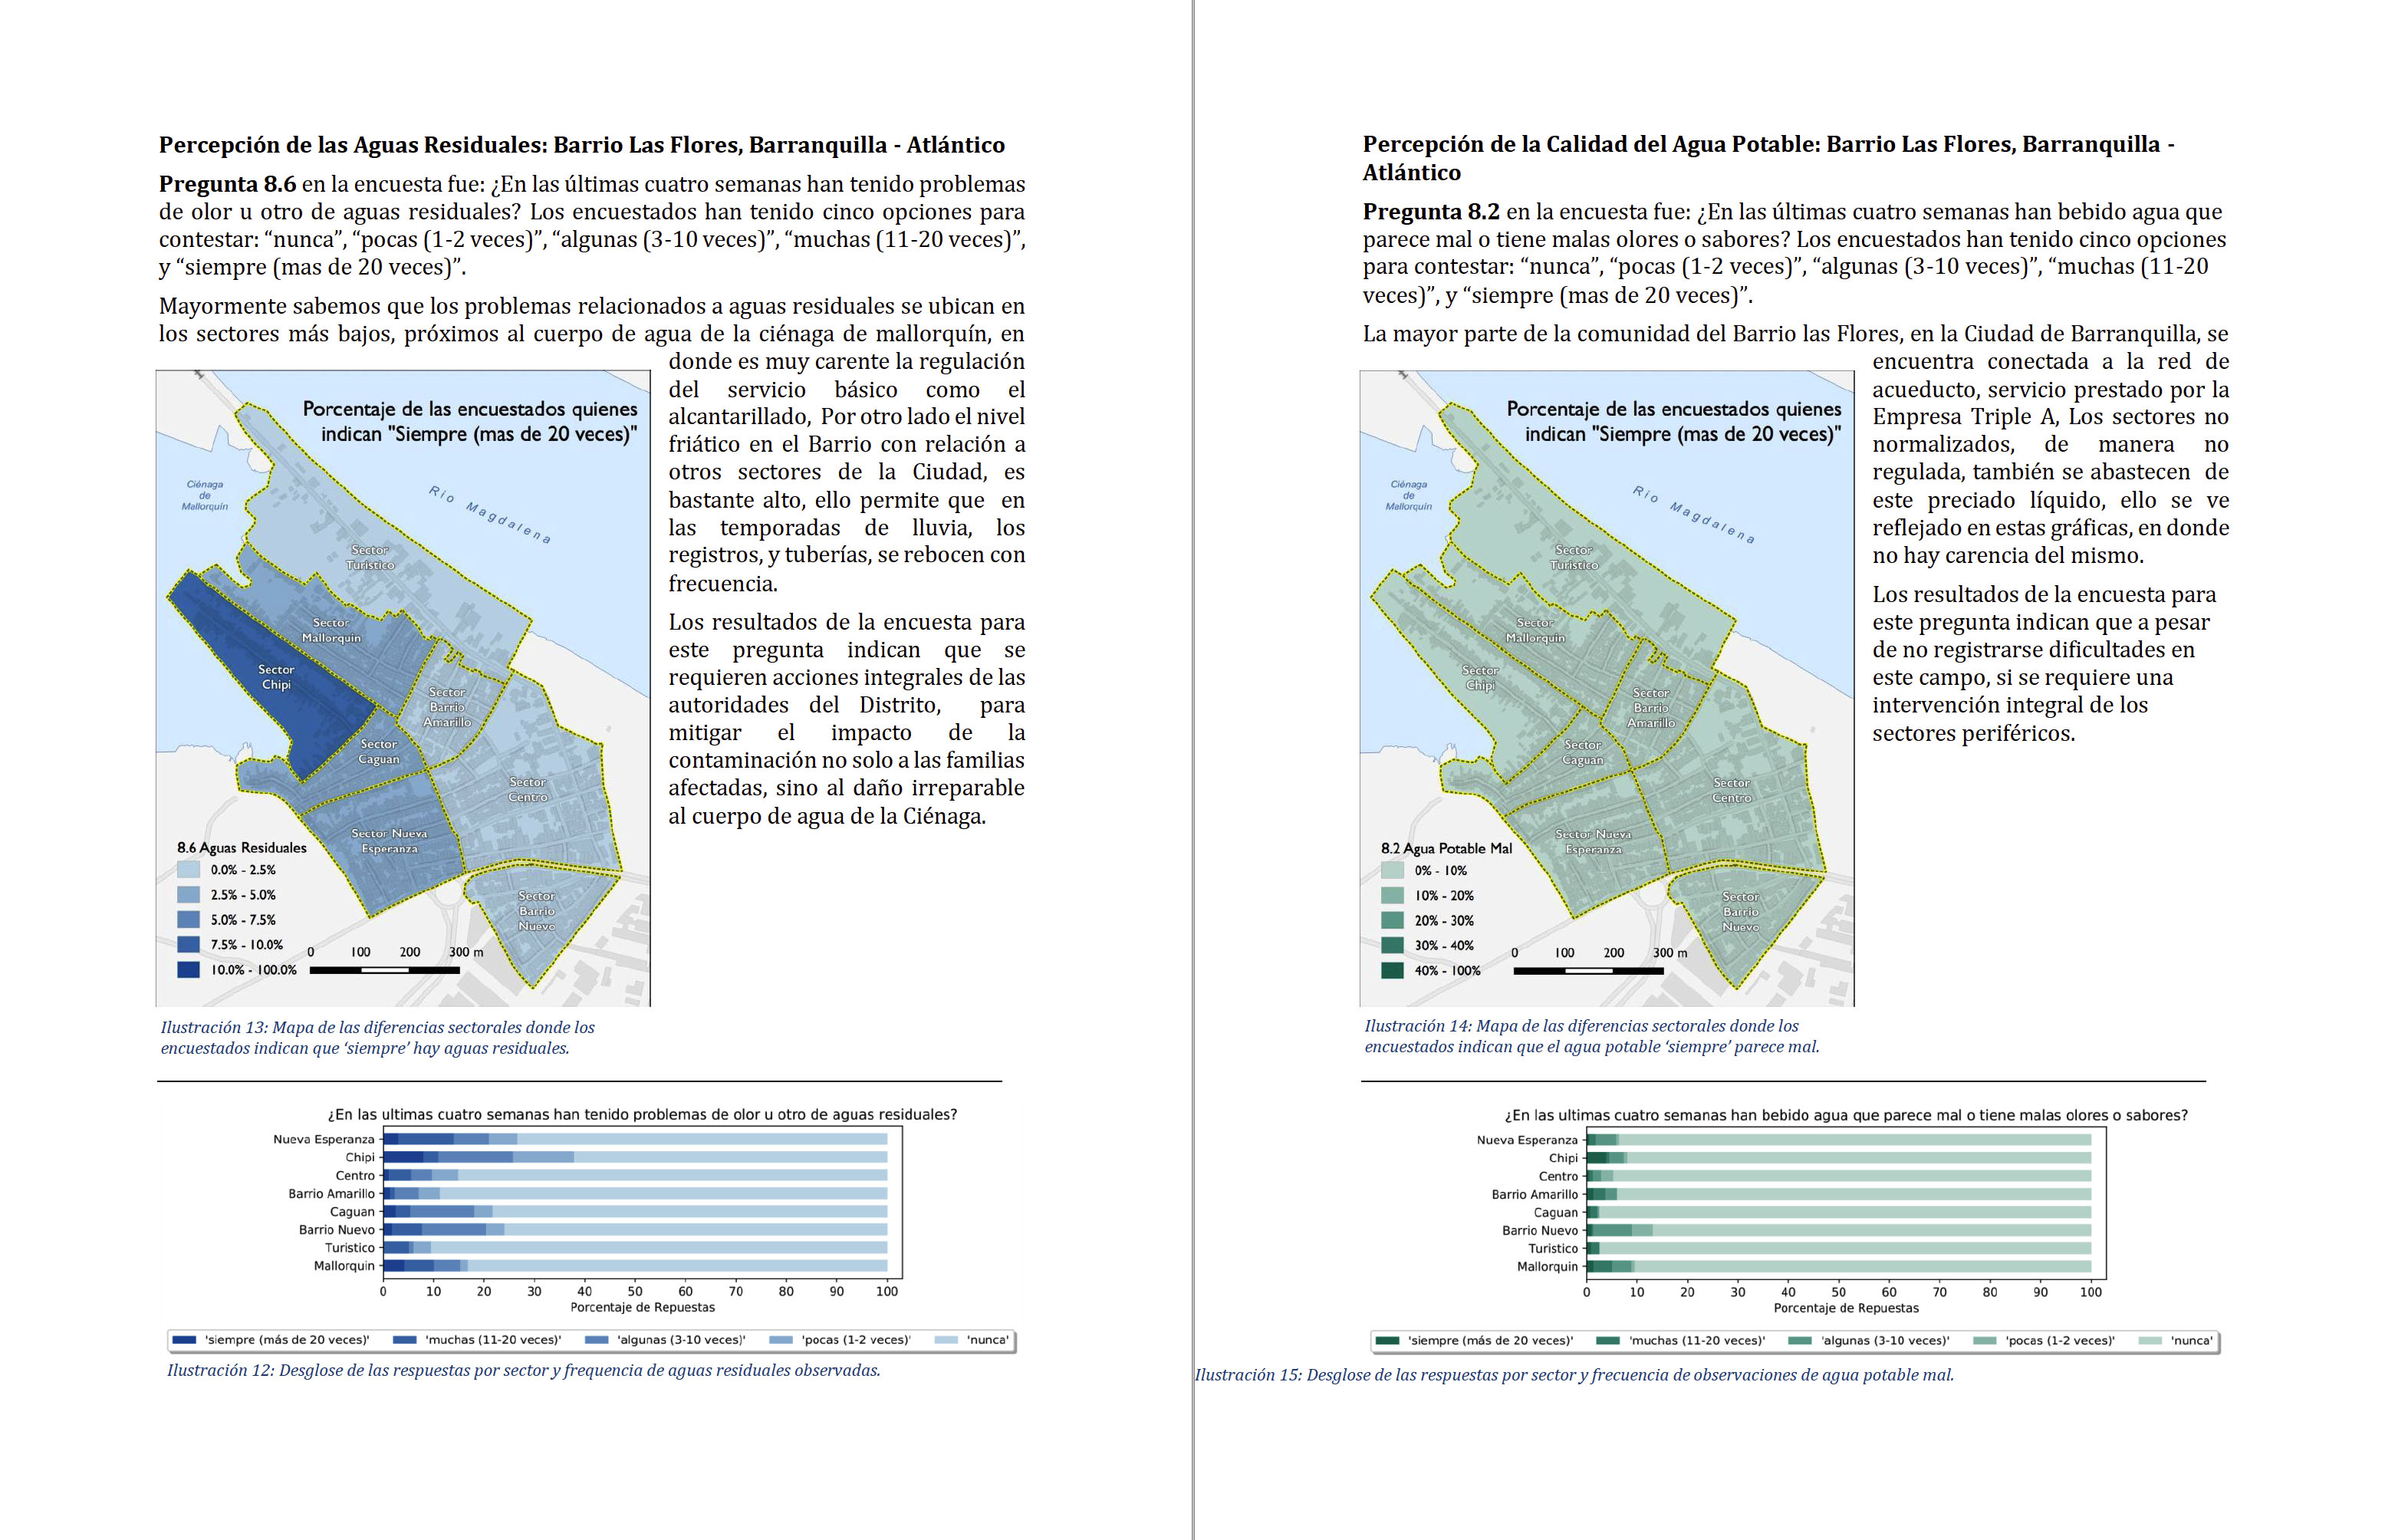
Task: Click the 'Ilustración 15' chart caption
Action: click(1574, 1375)
